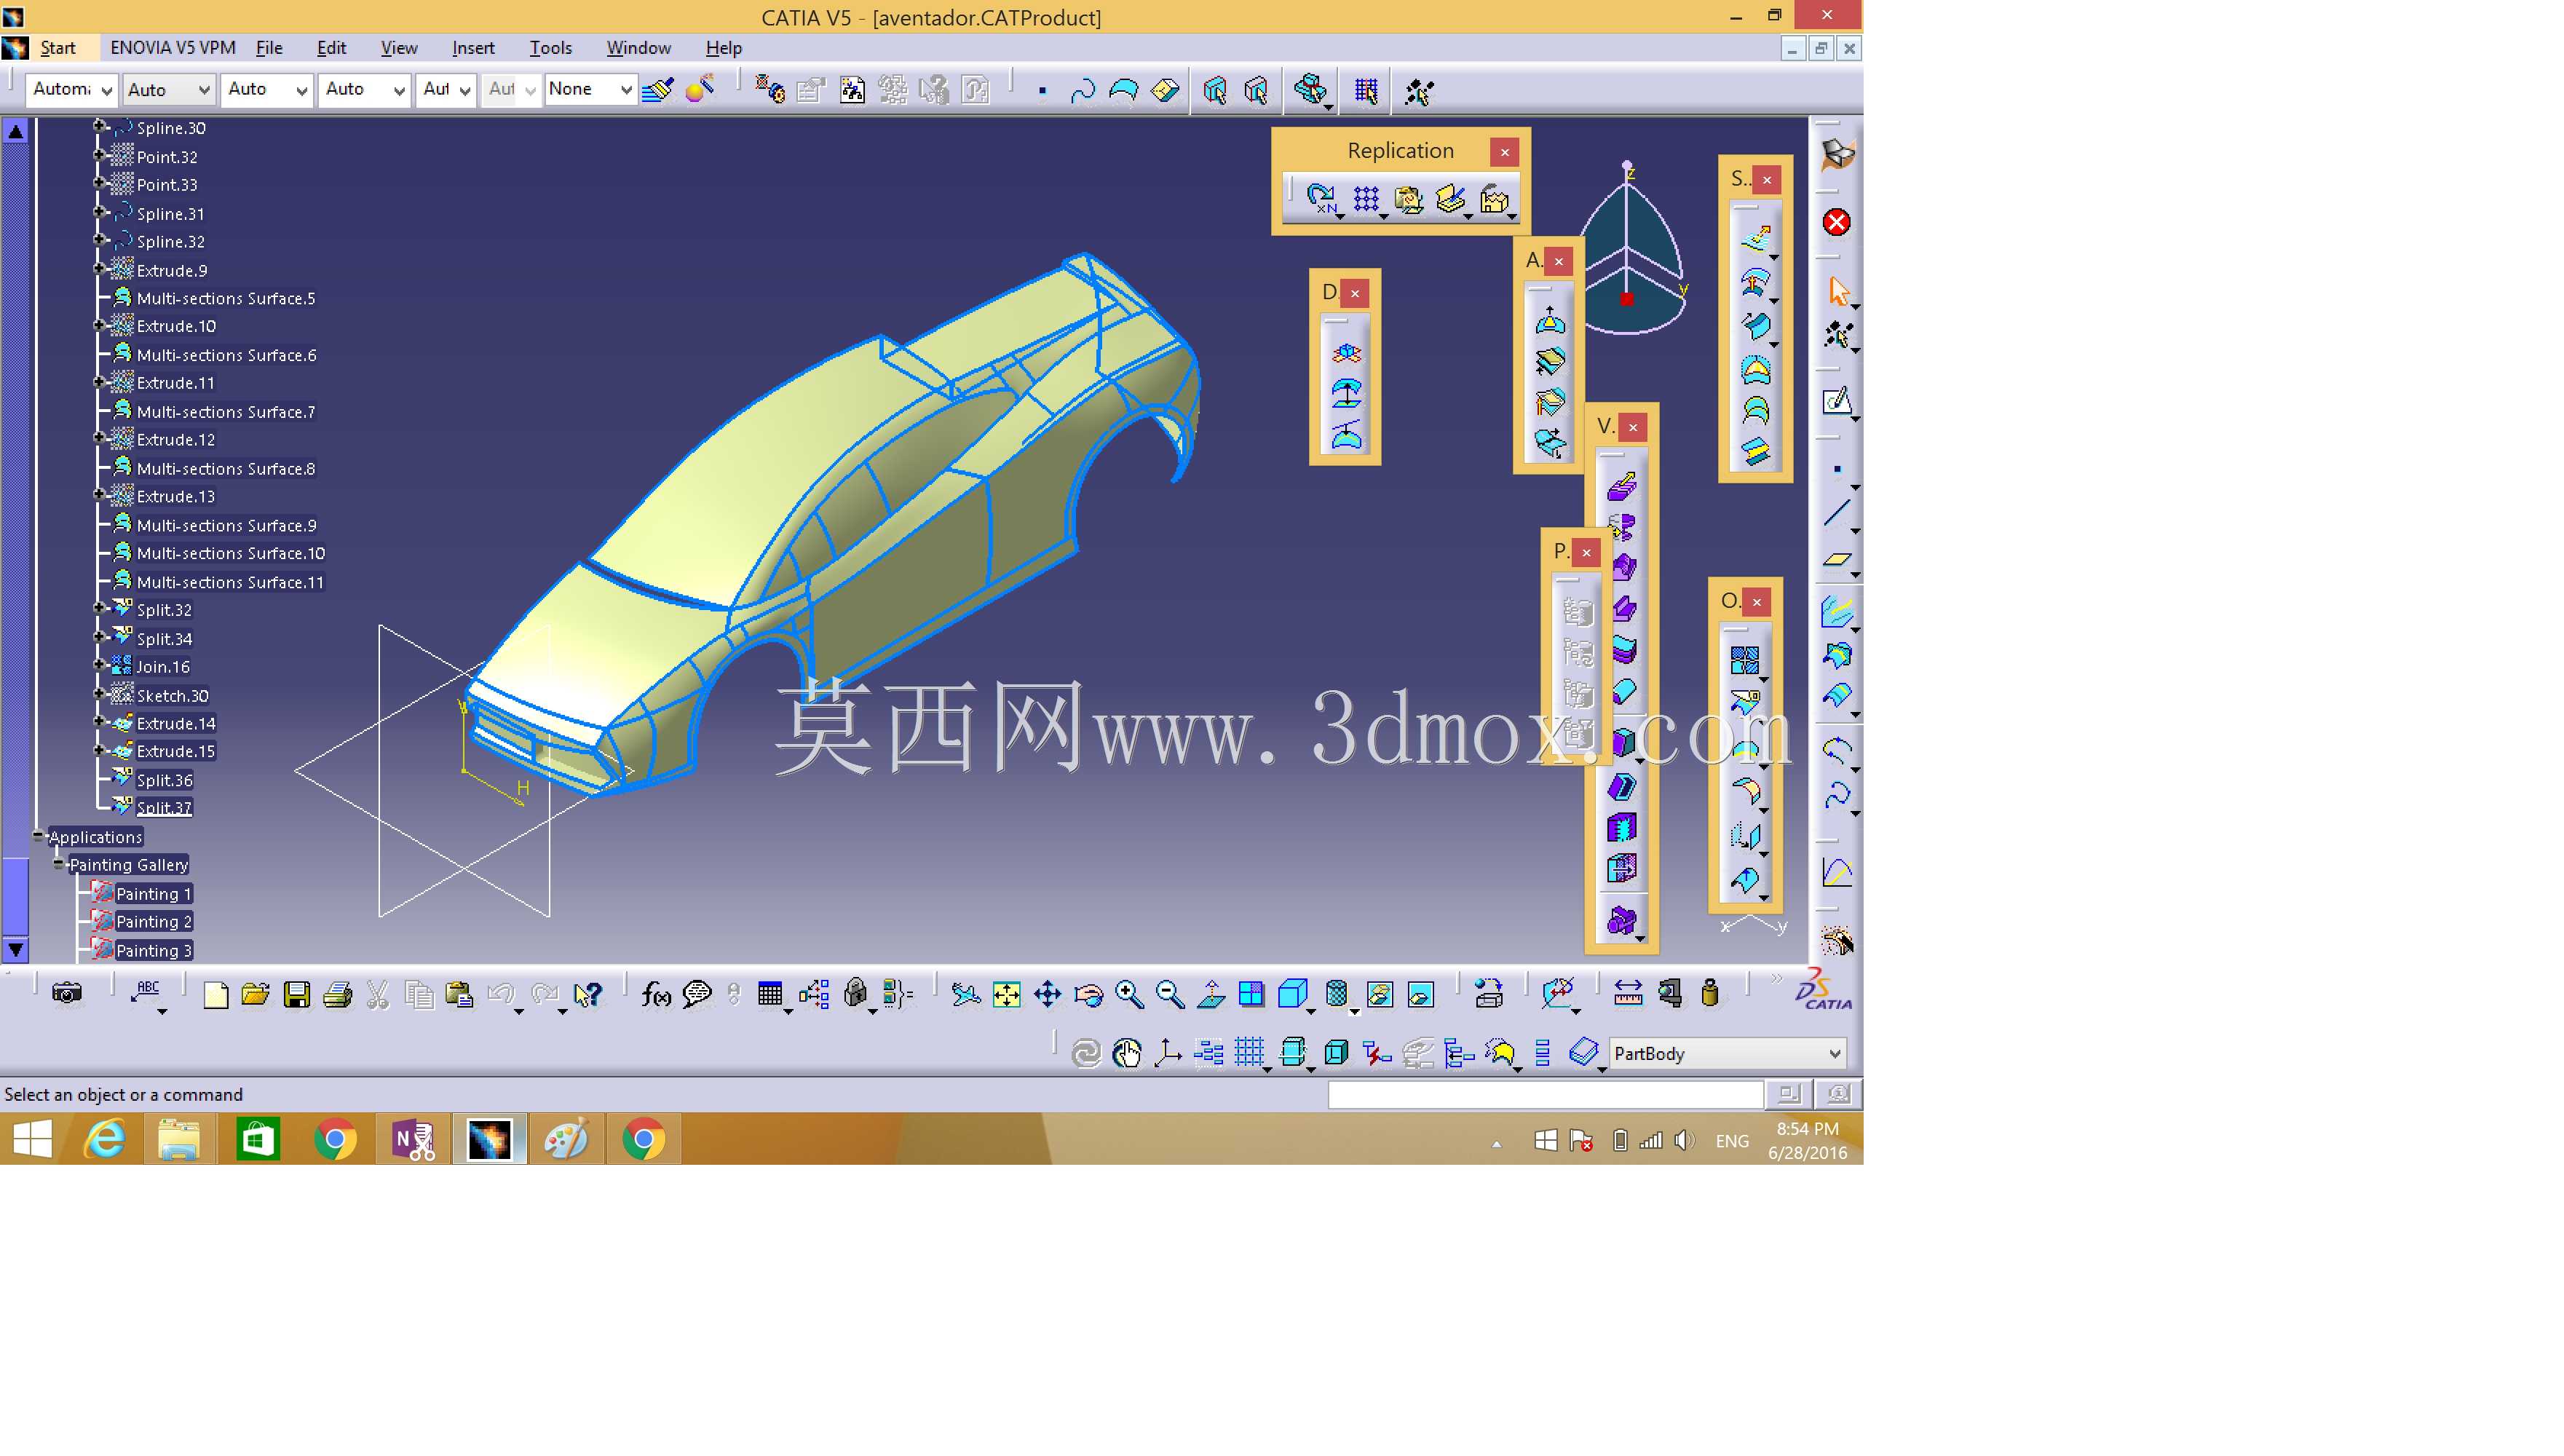Open the Insert menu
The width and height of the screenshot is (2564, 1456).
point(473,48)
